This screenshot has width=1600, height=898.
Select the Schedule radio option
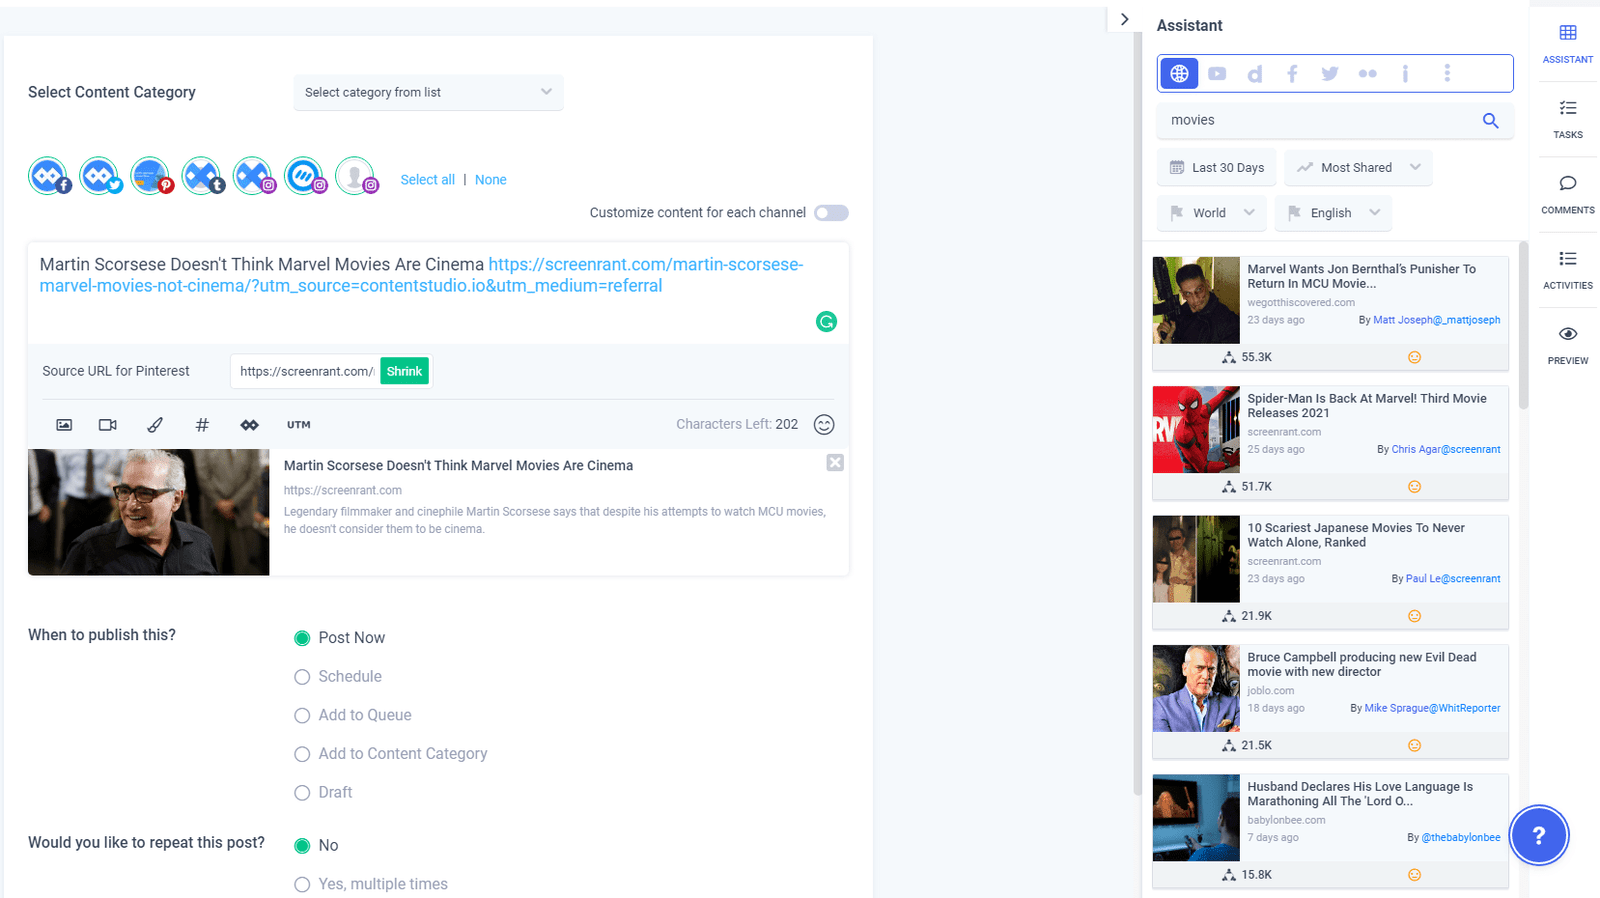[302, 677]
